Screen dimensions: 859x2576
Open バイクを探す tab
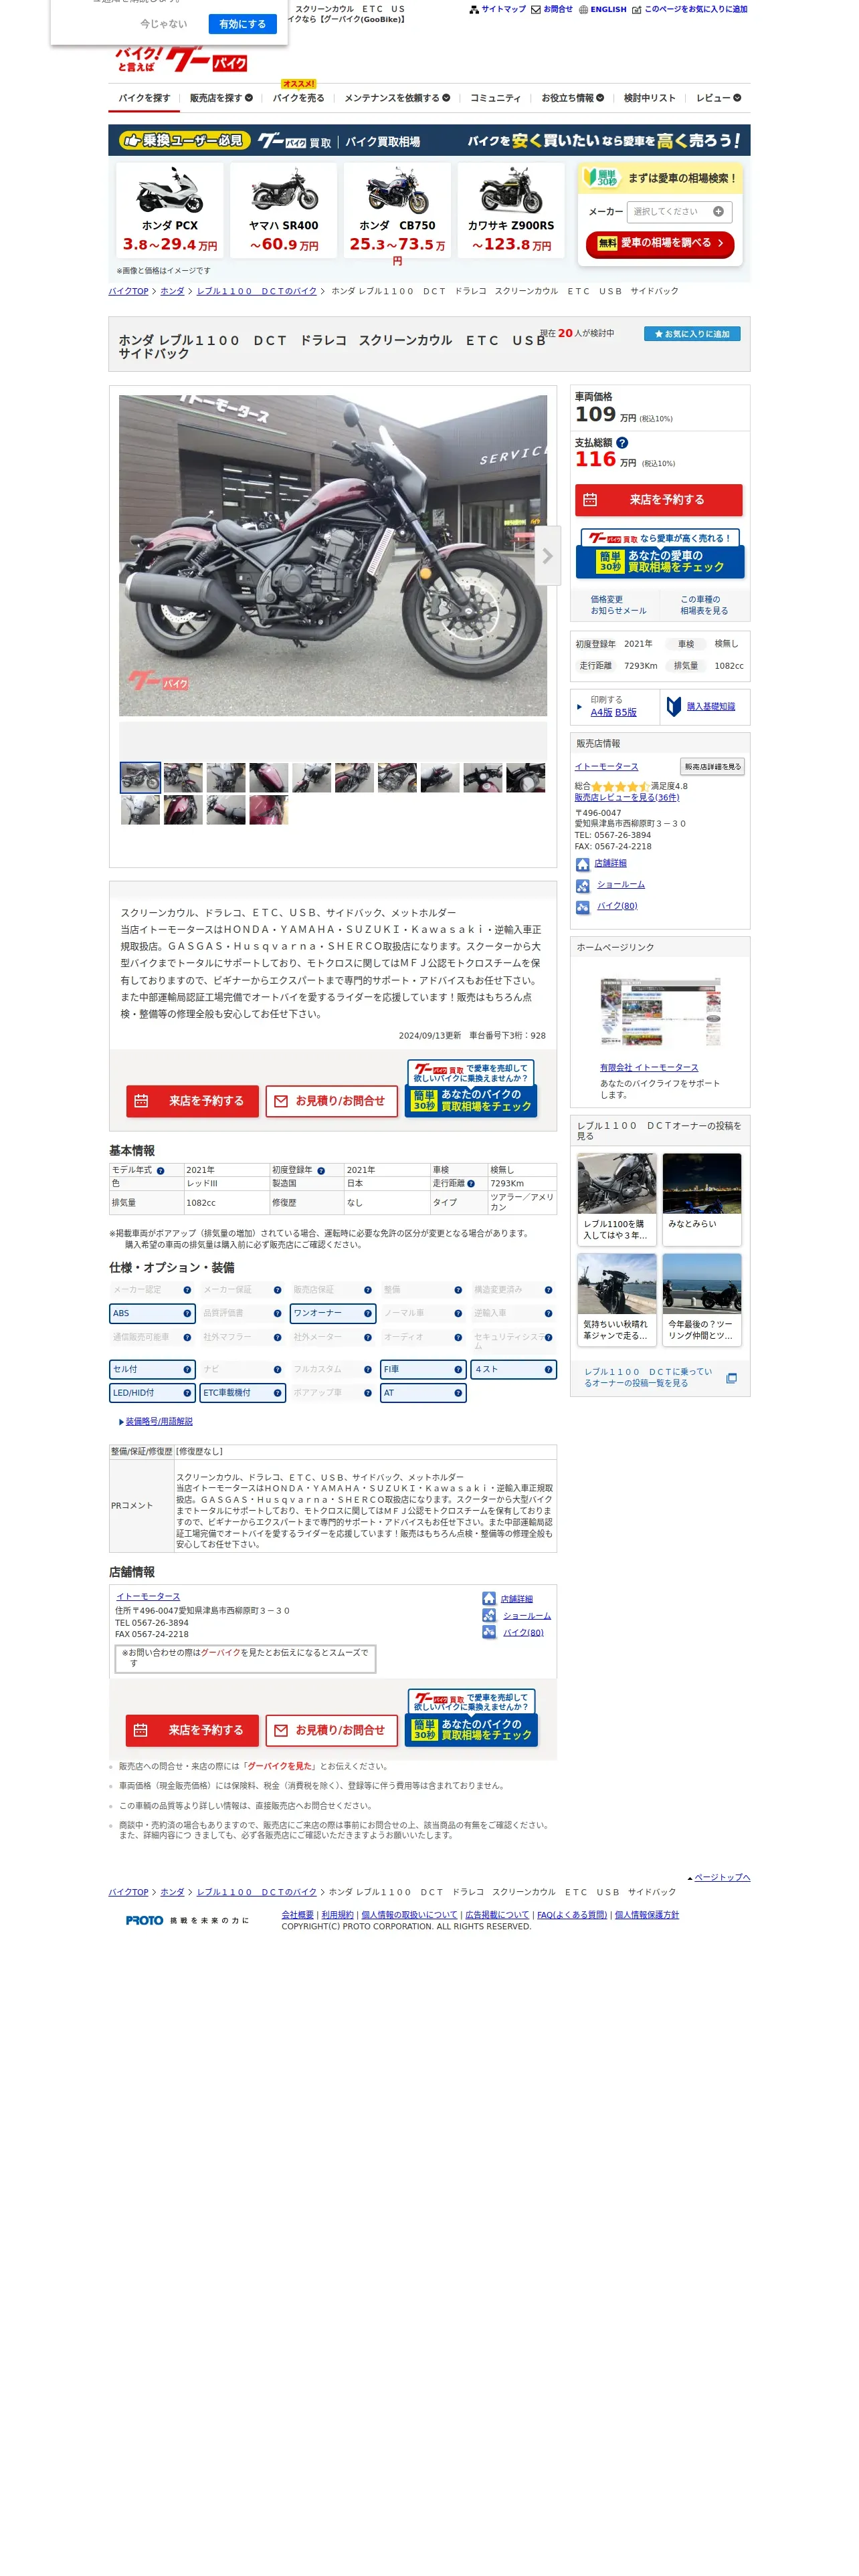tap(144, 98)
